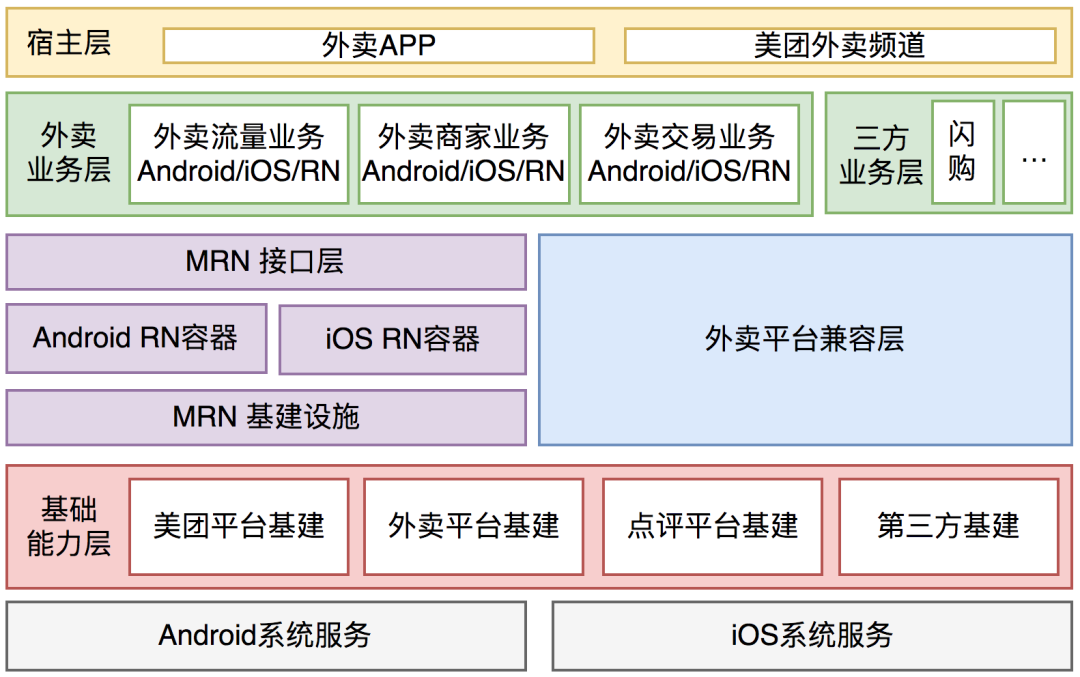Select the iOS RN容器 block
Image resolution: width=1080 pixels, height=677 pixels.
tap(402, 340)
